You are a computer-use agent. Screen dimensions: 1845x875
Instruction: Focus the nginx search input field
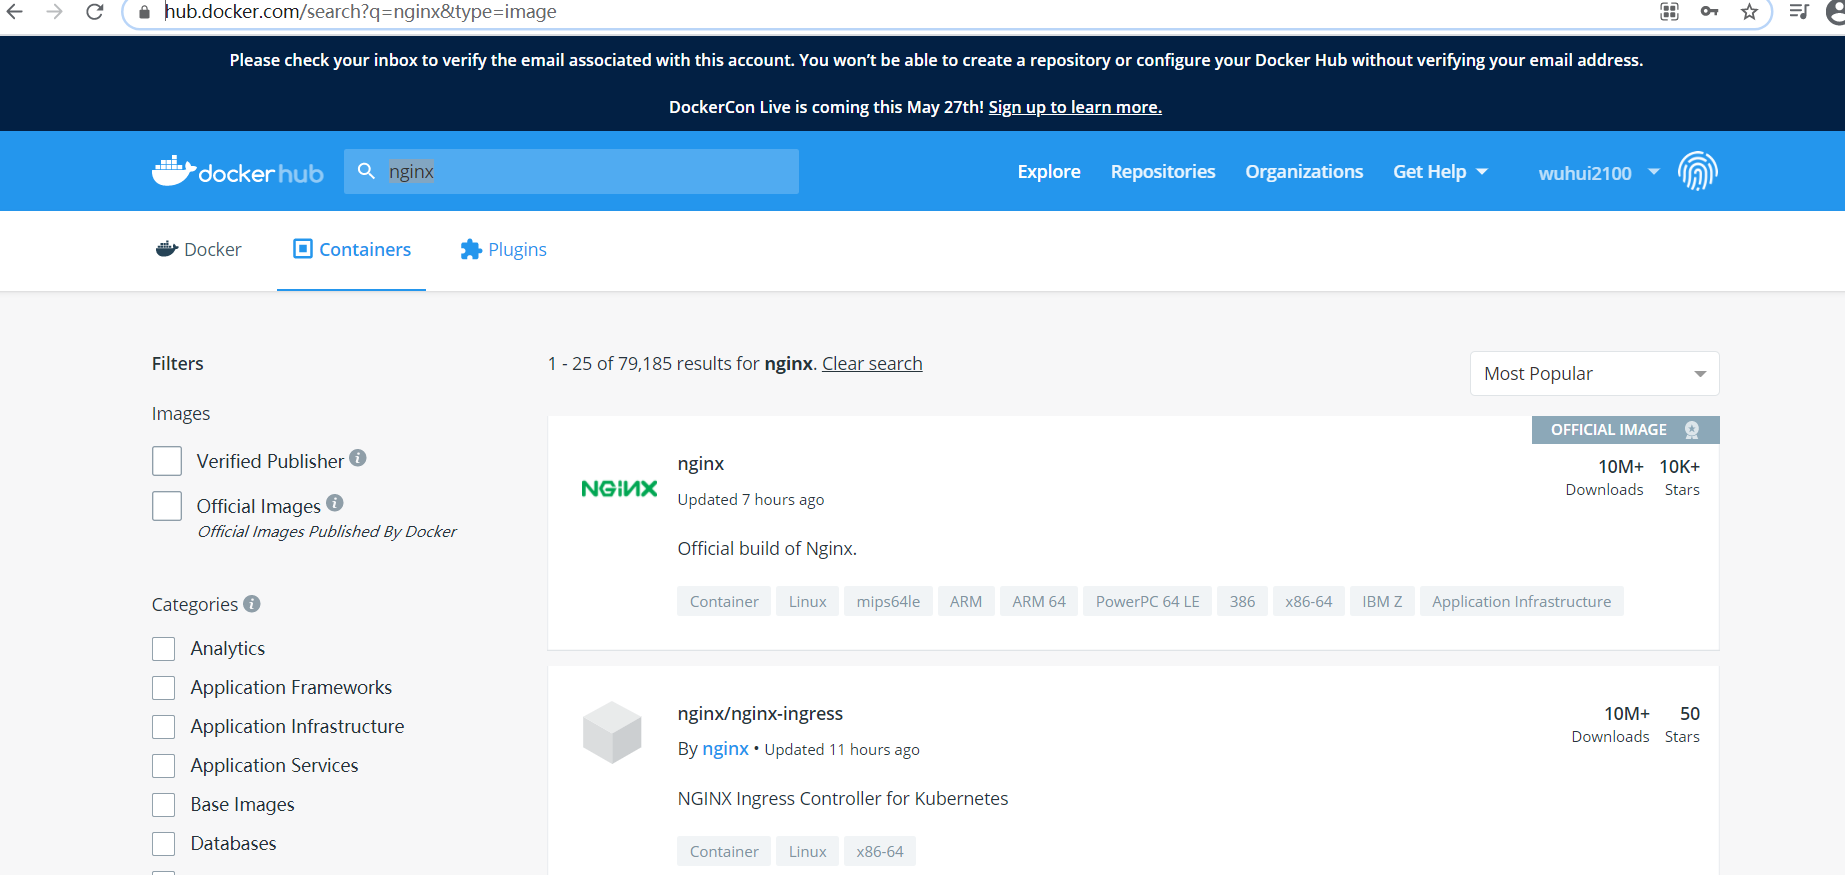[571, 171]
